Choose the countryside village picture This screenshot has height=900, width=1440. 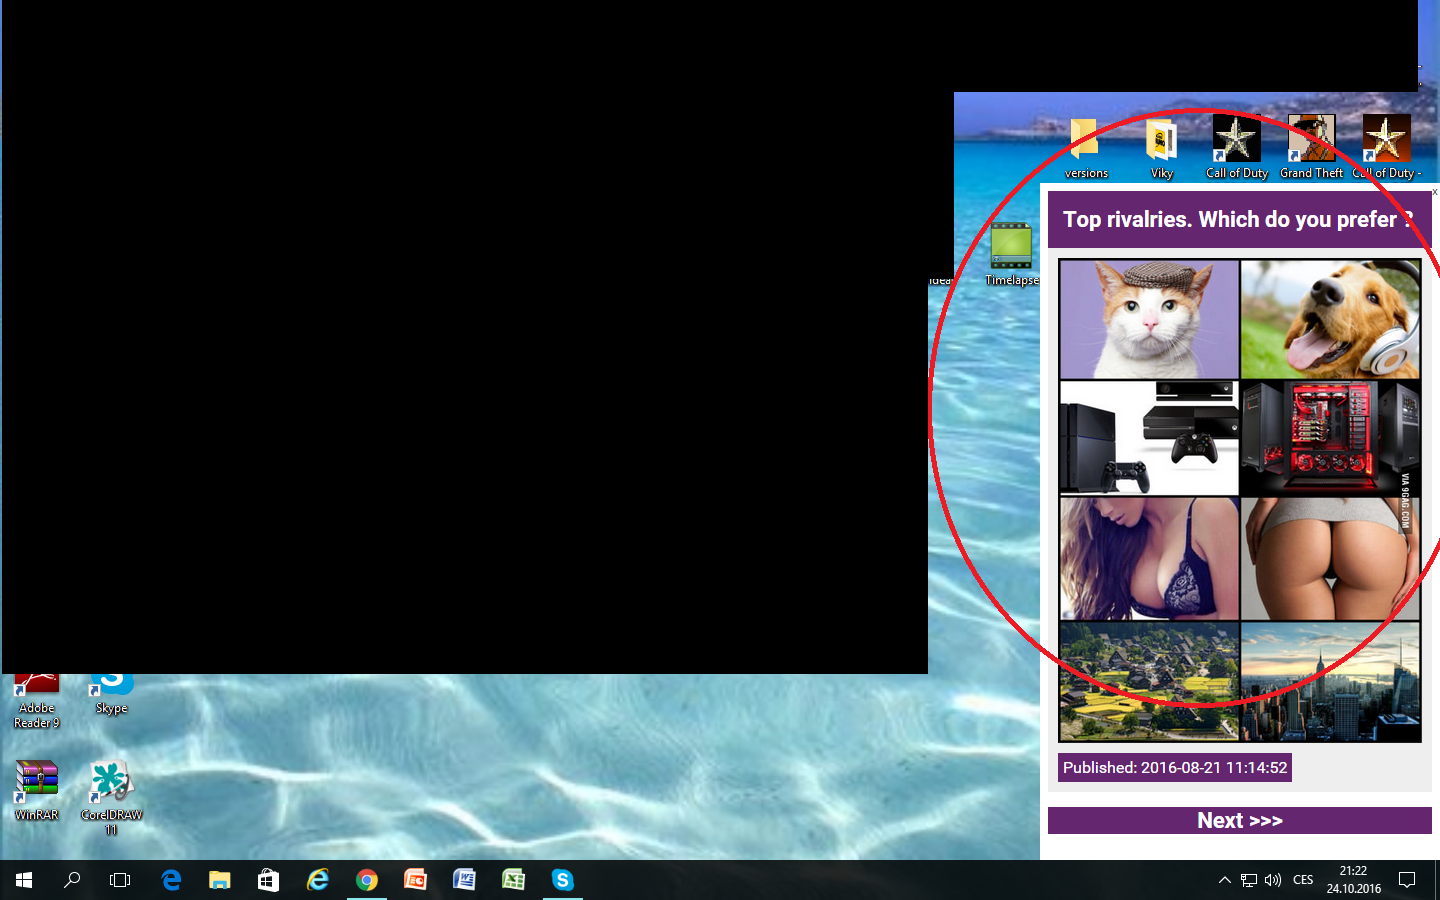(x=1149, y=681)
